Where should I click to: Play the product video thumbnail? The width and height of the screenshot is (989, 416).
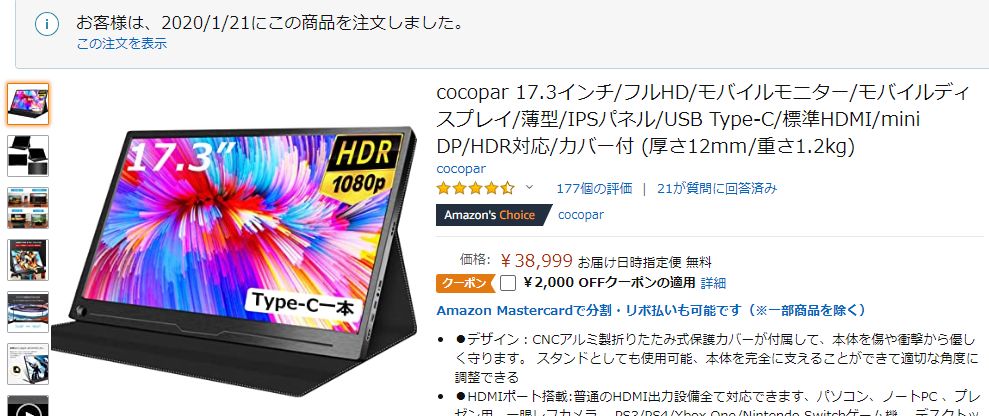click(28, 406)
